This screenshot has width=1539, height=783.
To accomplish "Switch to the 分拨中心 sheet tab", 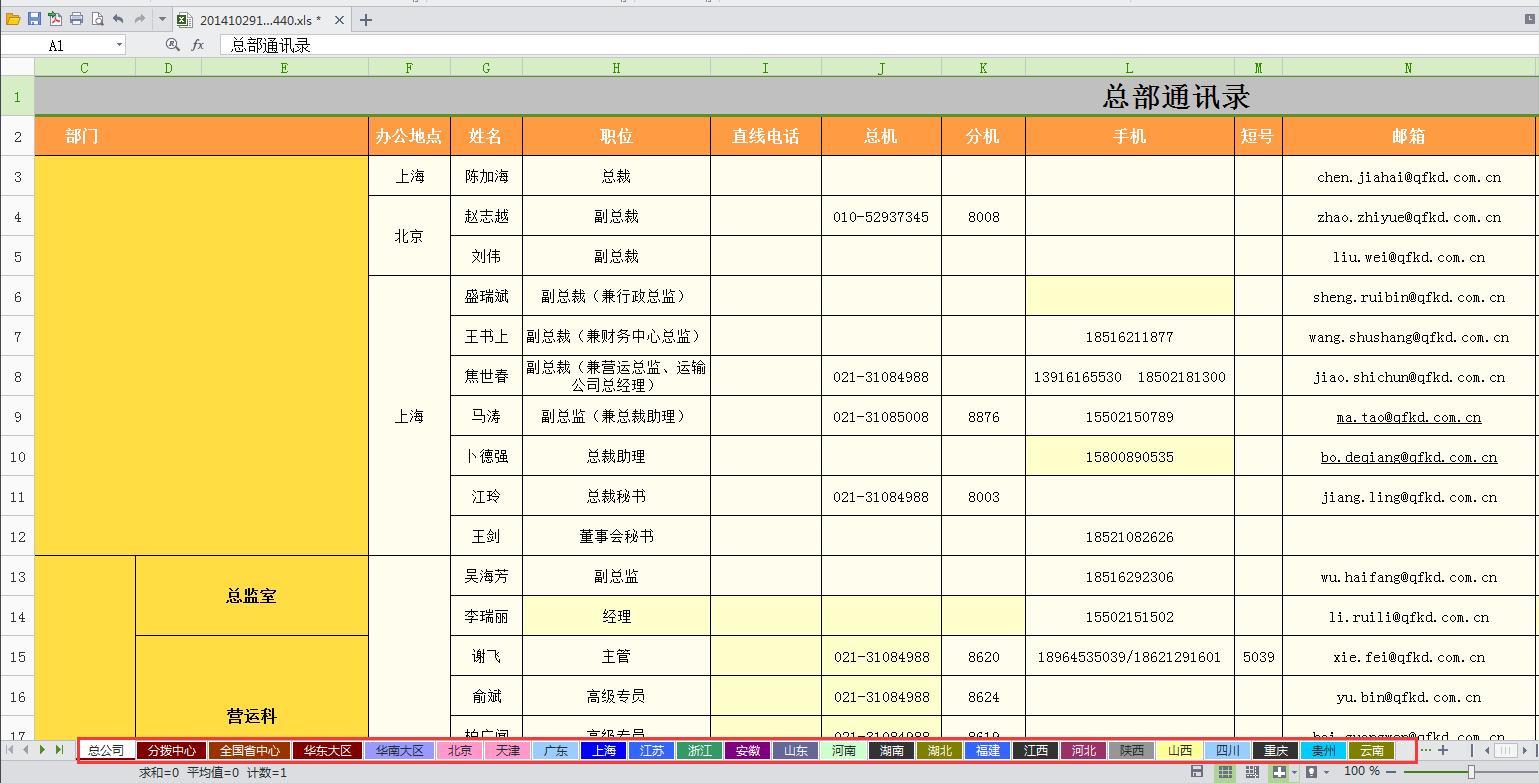I will click(172, 750).
